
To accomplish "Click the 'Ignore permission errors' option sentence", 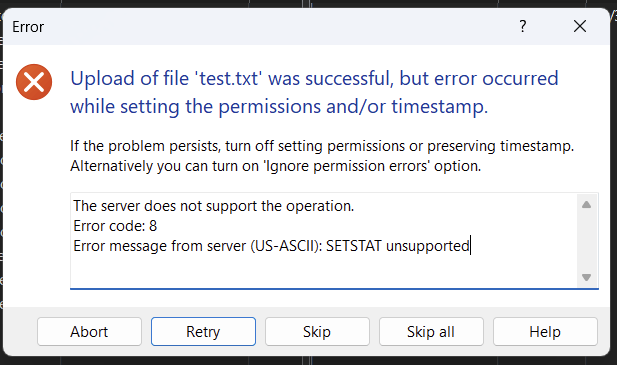I will (275, 166).
